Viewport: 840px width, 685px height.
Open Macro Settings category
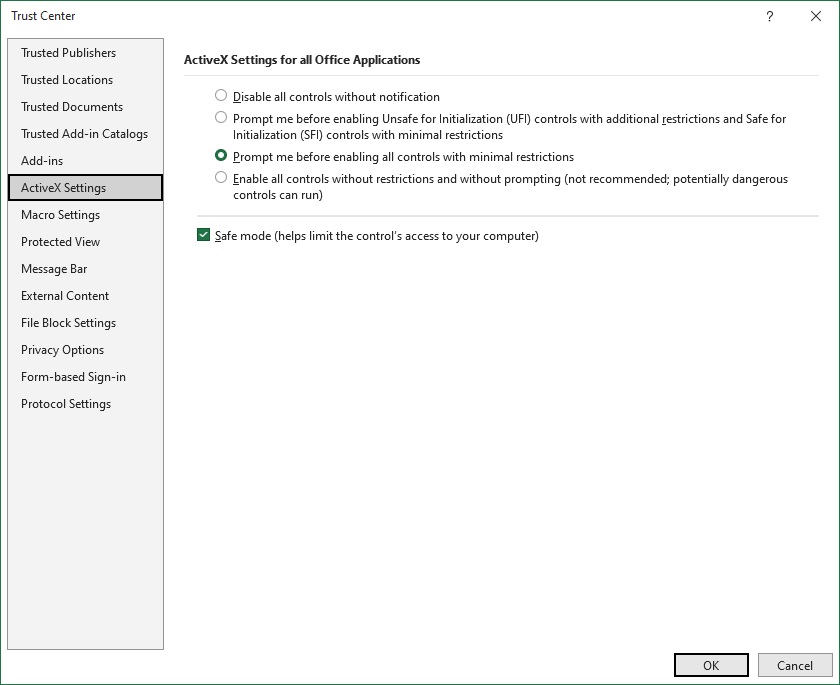point(60,215)
